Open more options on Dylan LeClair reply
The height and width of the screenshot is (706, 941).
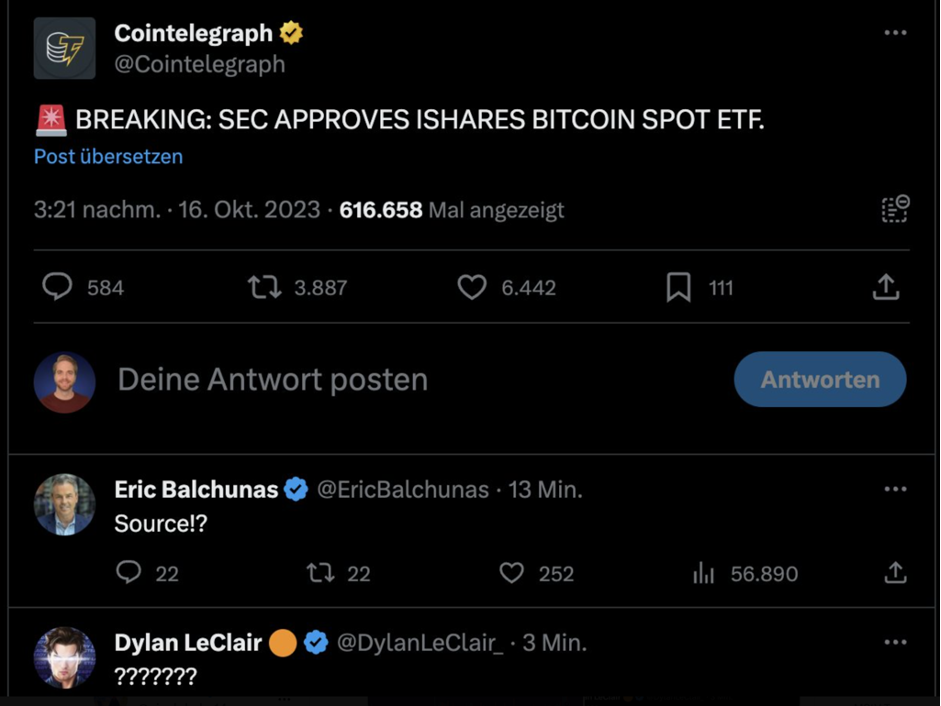(x=895, y=642)
